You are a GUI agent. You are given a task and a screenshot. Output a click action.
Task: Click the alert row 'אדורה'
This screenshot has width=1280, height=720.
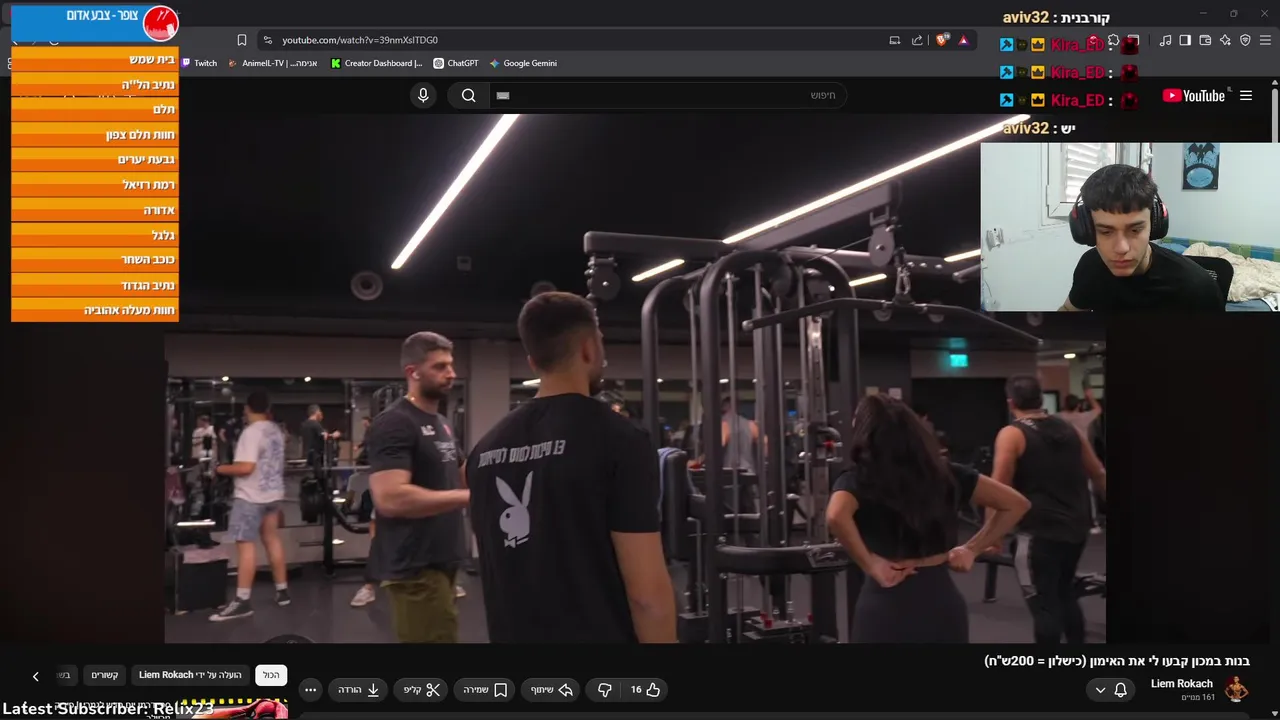95,210
